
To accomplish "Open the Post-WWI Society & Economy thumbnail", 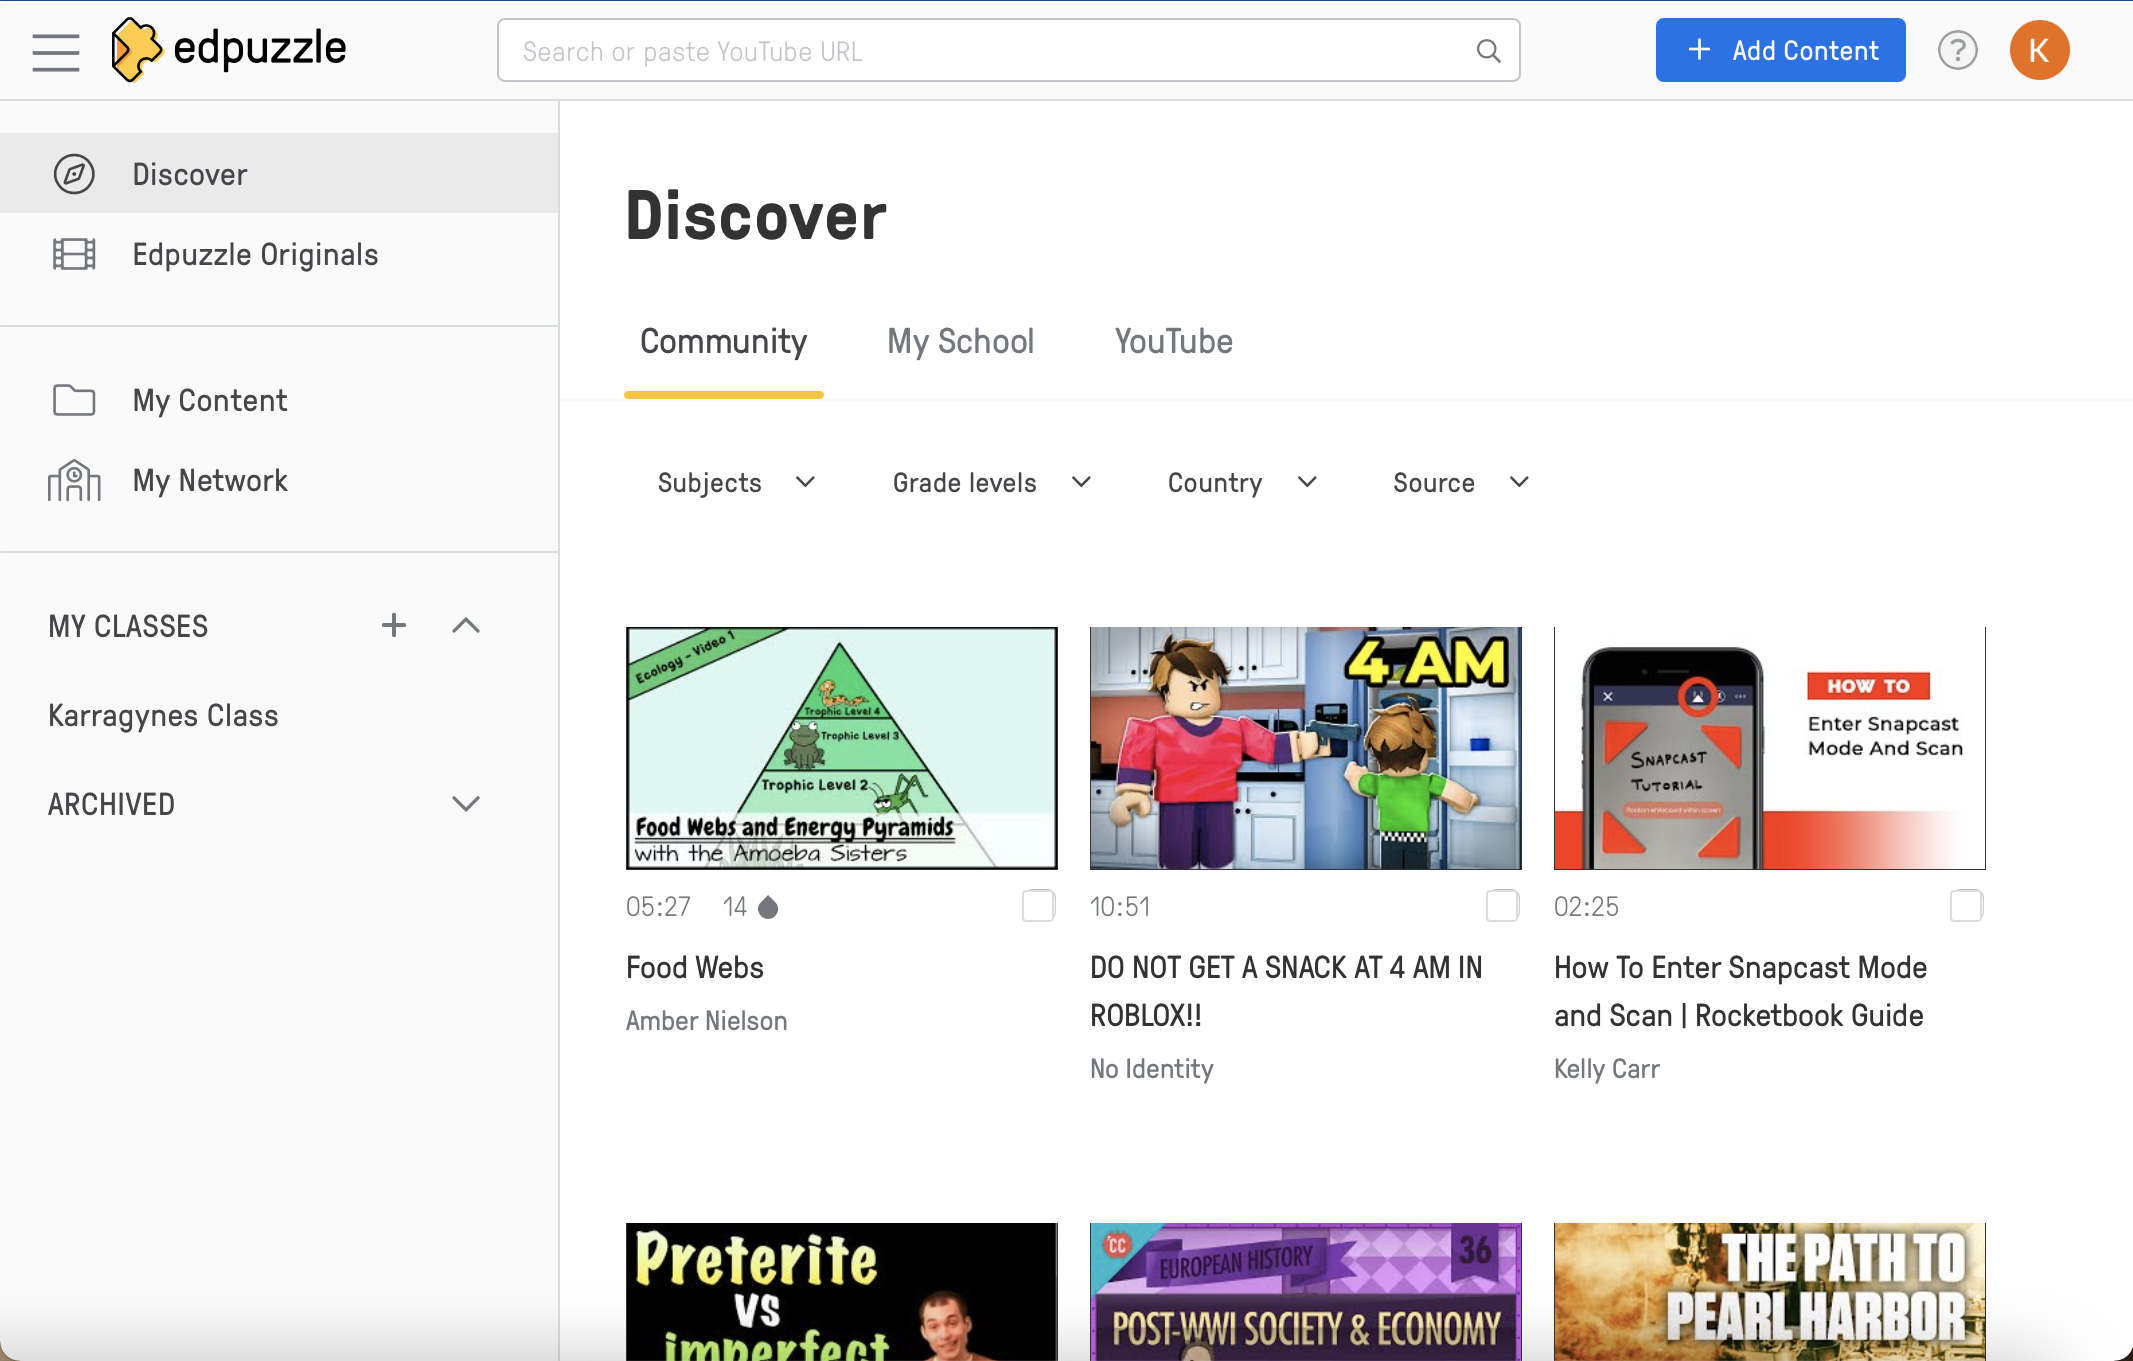I will coord(1306,1291).
